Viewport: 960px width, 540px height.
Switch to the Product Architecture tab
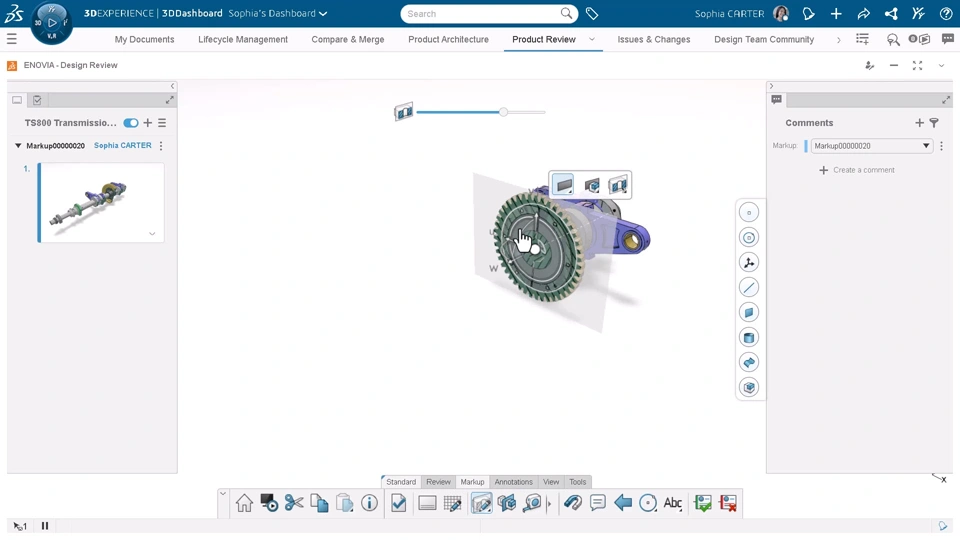[x=448, y=39]
